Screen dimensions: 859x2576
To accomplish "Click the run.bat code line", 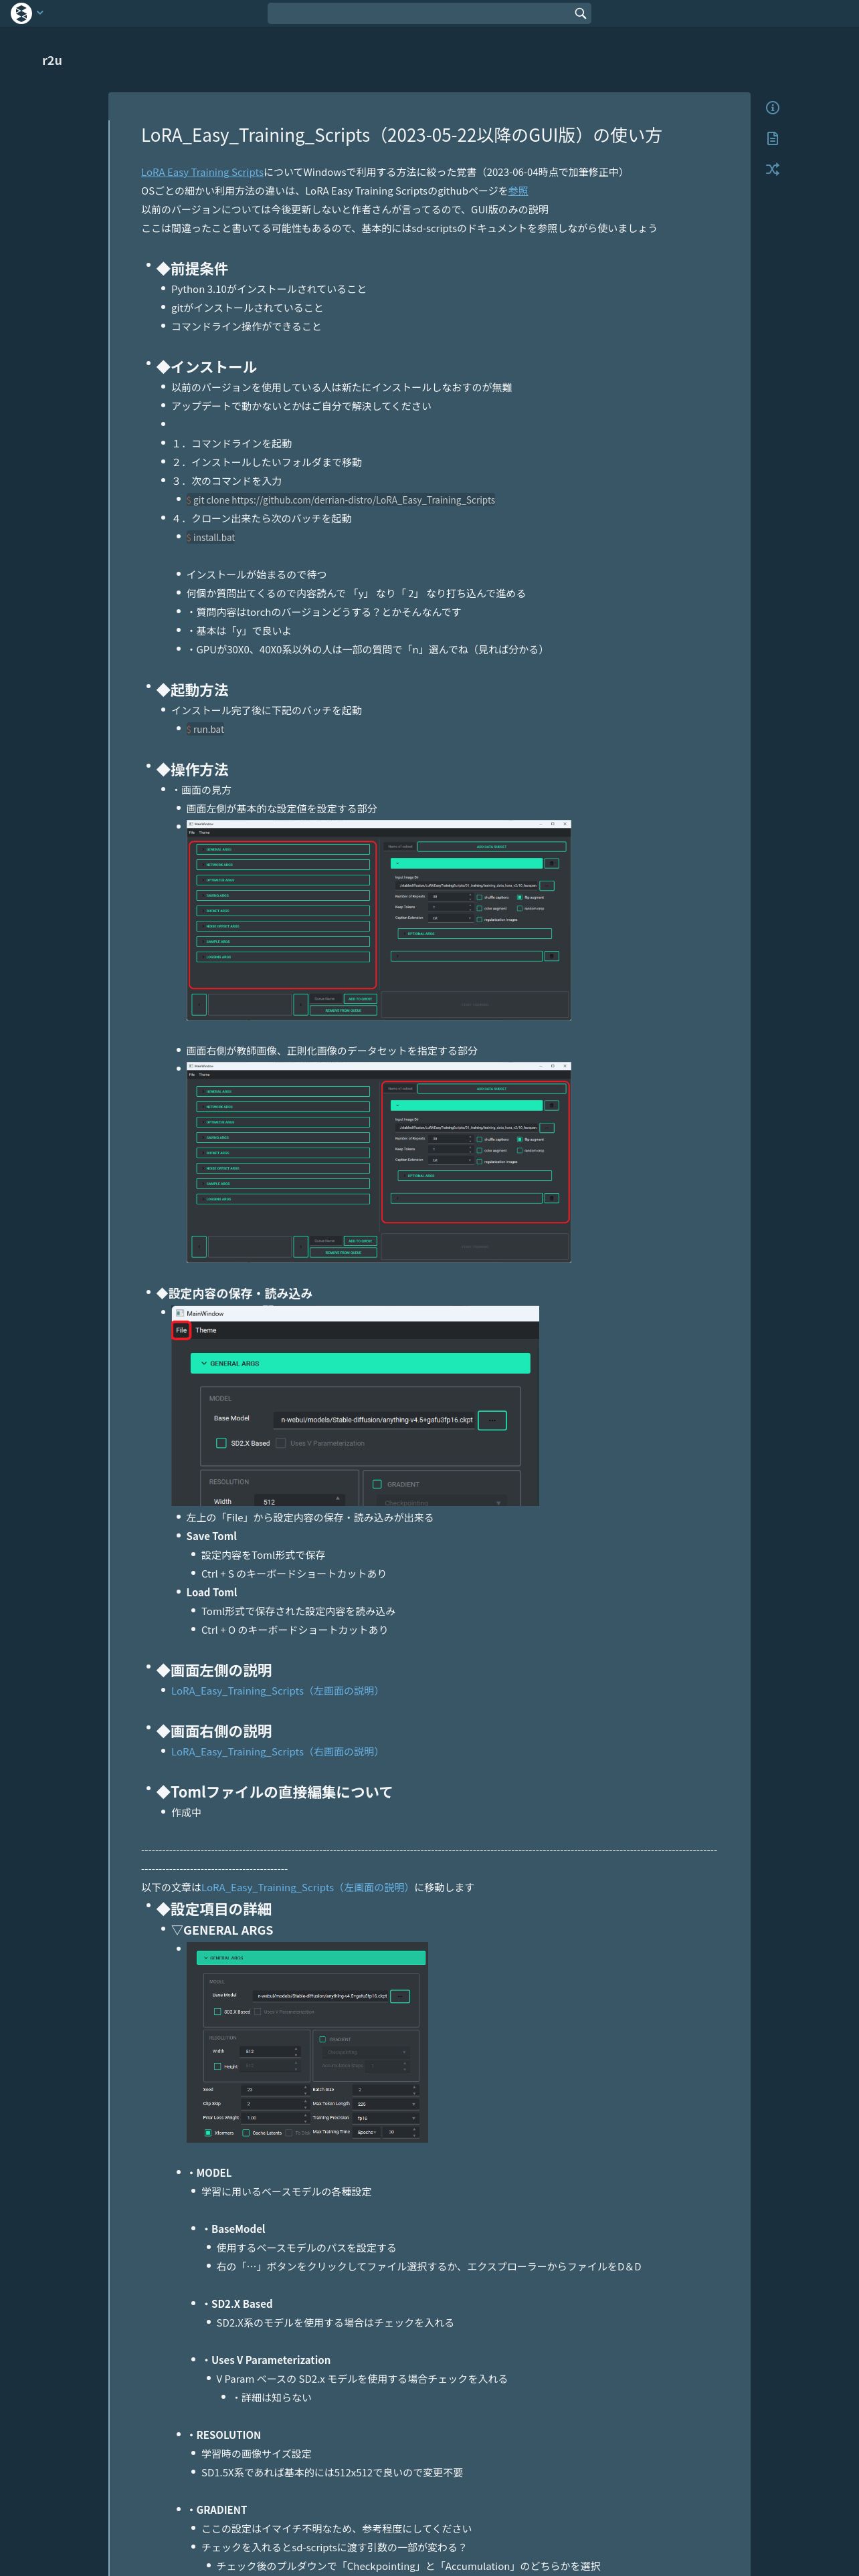I will pos(205,730).
